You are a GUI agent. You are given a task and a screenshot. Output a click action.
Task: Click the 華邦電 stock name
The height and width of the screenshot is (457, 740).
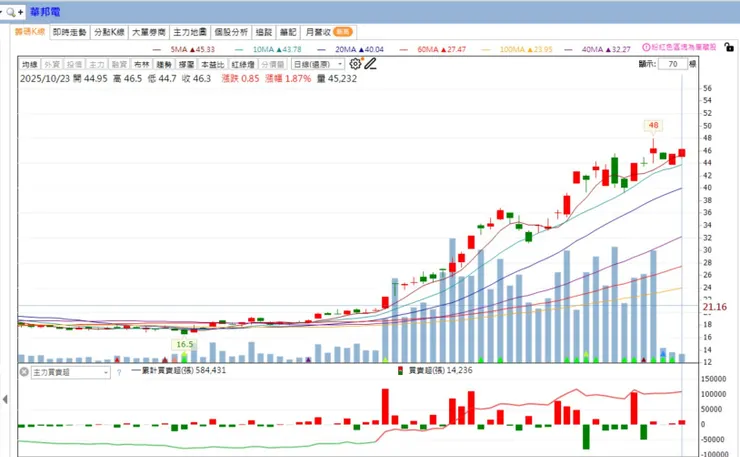coord(45,12)
